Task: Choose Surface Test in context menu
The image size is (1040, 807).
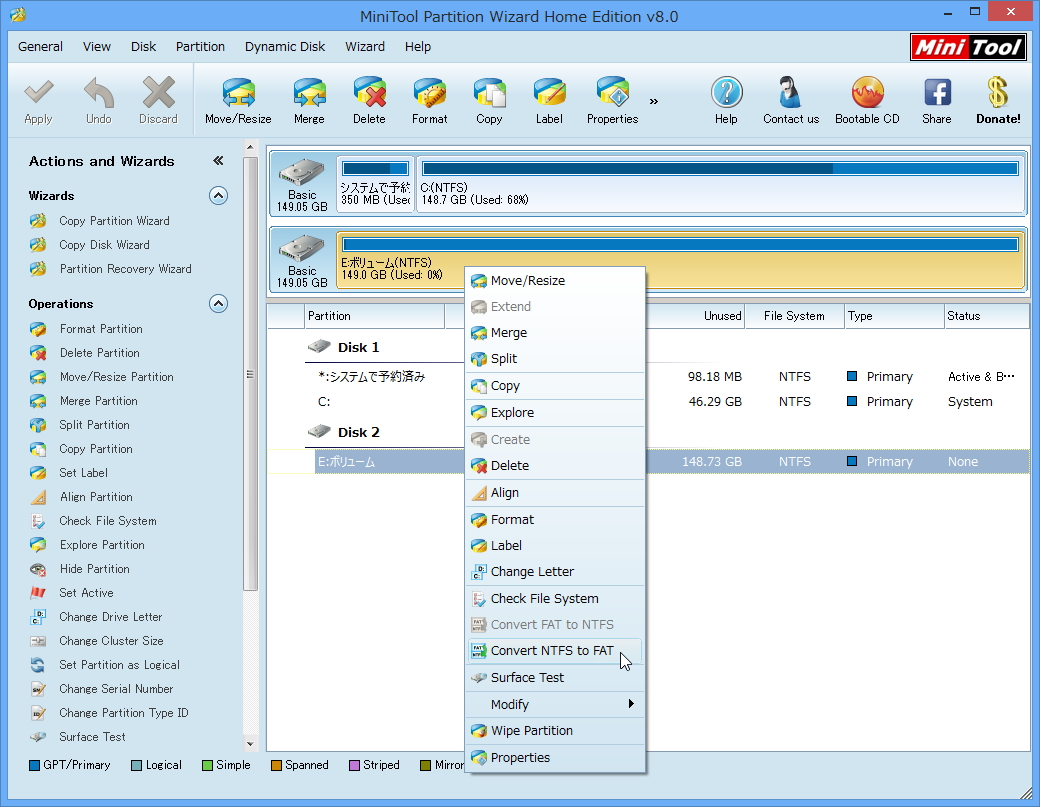Action: 555,678
